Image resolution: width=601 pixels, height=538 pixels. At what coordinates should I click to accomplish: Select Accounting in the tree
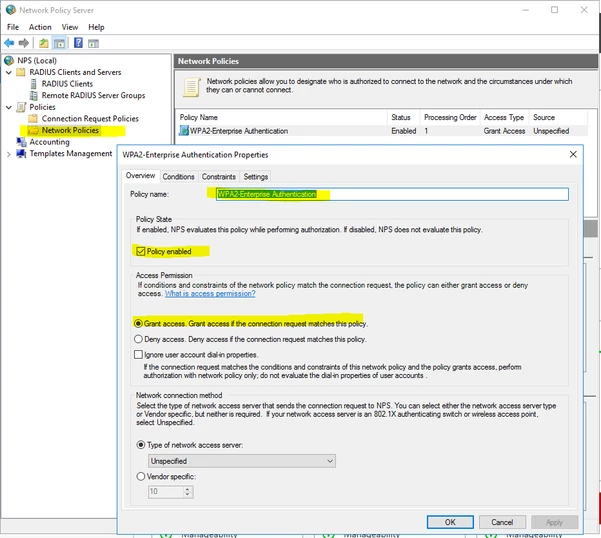(x=49, y=142)
